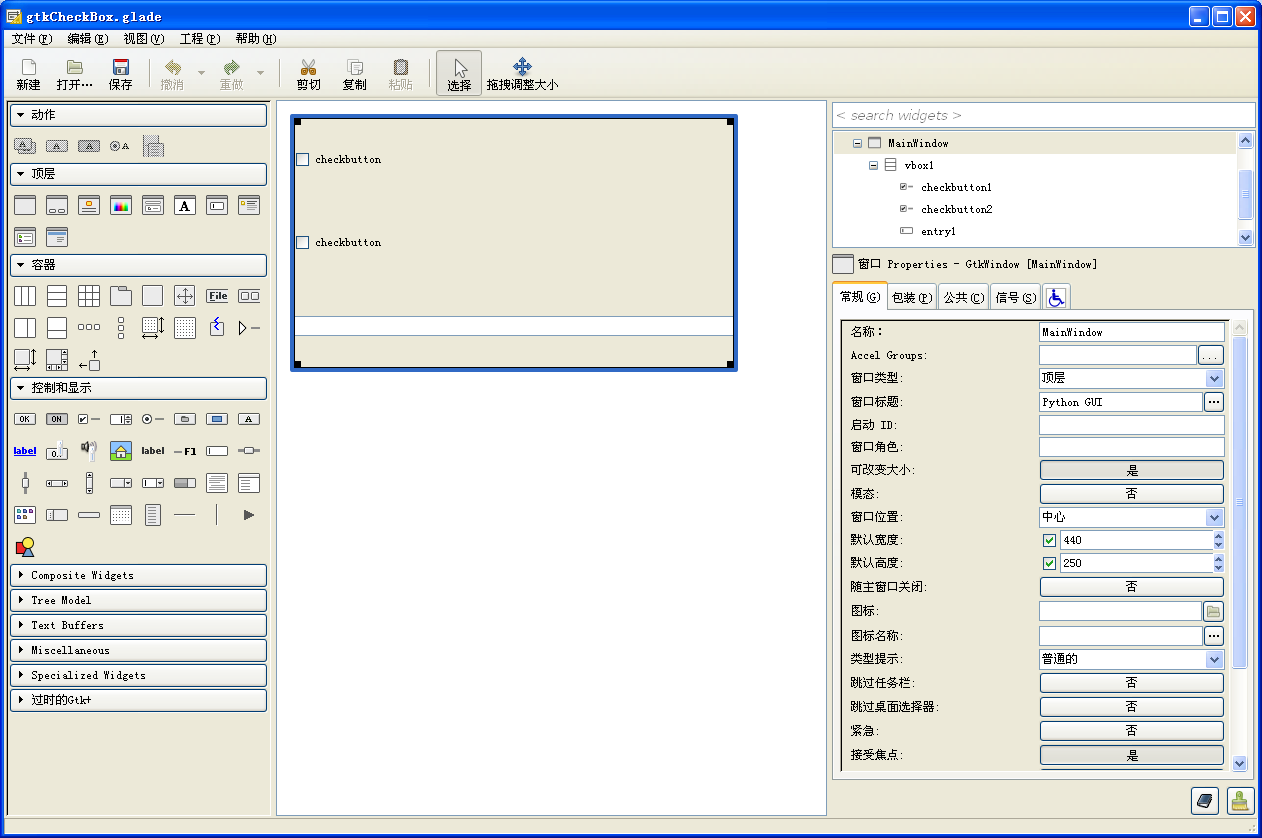Select the Volume Button widget
1262x838 pixels.
[88, 450]
